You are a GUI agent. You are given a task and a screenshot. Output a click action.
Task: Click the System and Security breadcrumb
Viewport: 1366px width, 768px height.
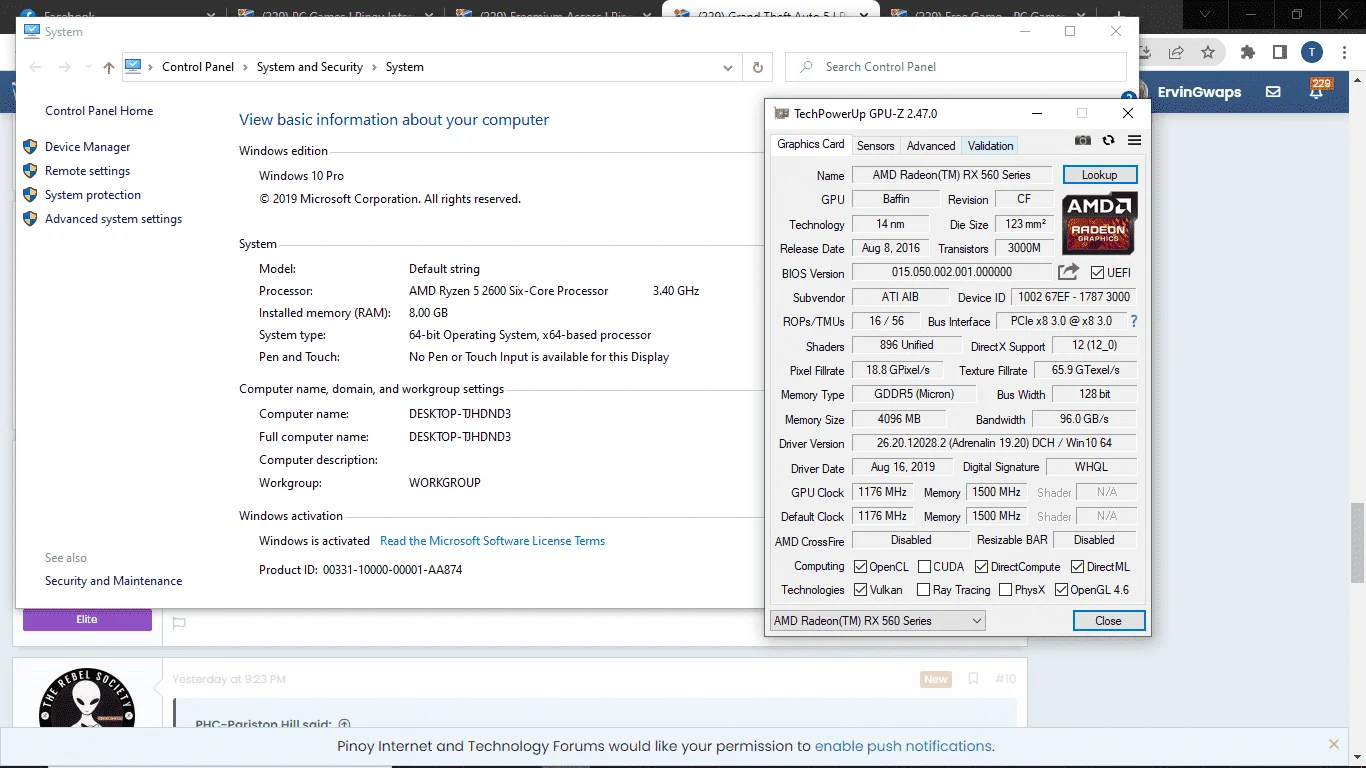[310, 67]
